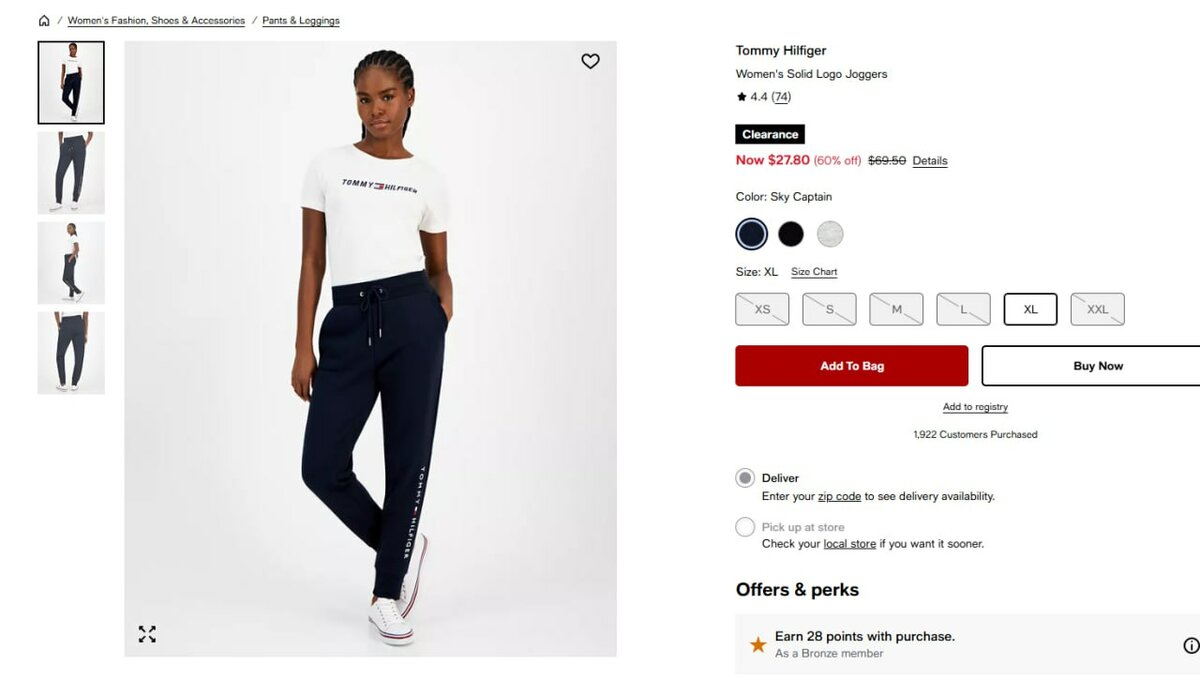Click the orange star rewards icon

coord(758,645)
